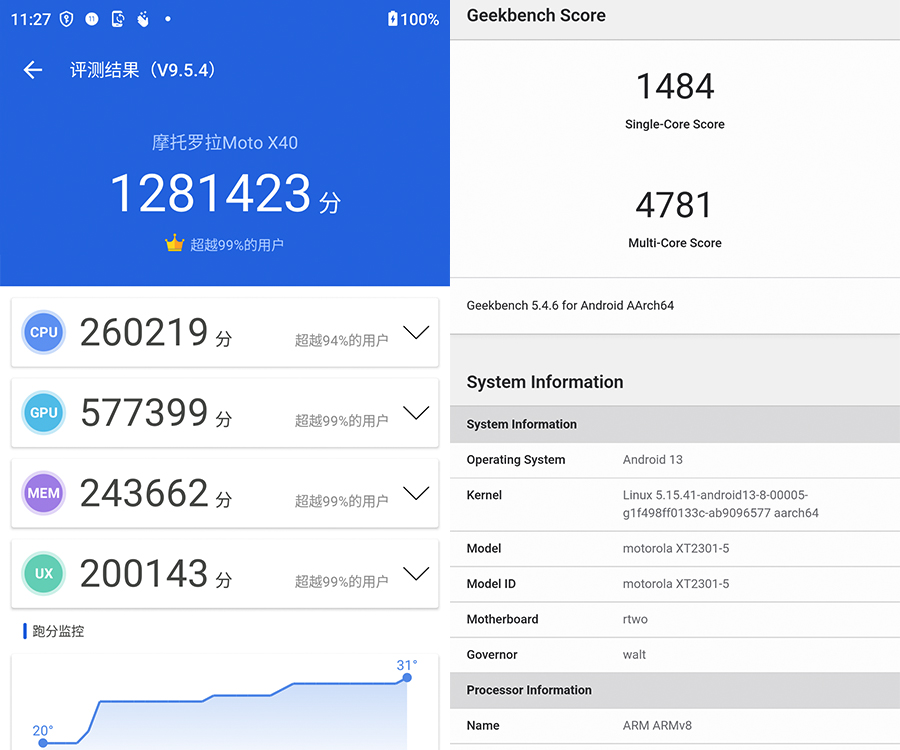Tap the MEM score 243662

[144, 493]
